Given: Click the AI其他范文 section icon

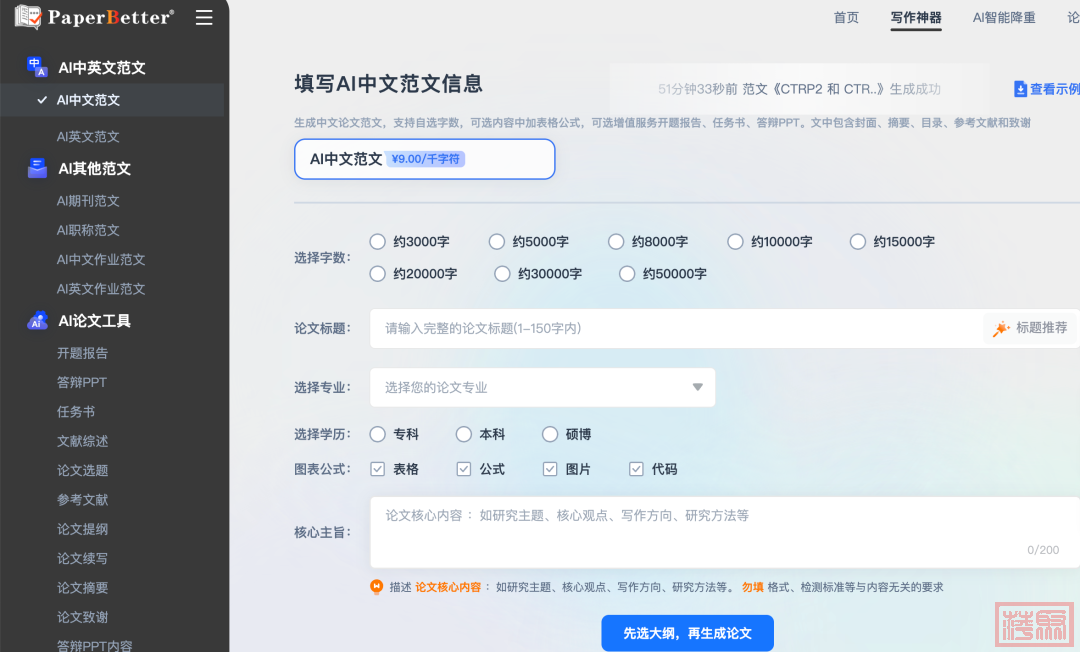Looking at the screenshot, I should [37, 168].
